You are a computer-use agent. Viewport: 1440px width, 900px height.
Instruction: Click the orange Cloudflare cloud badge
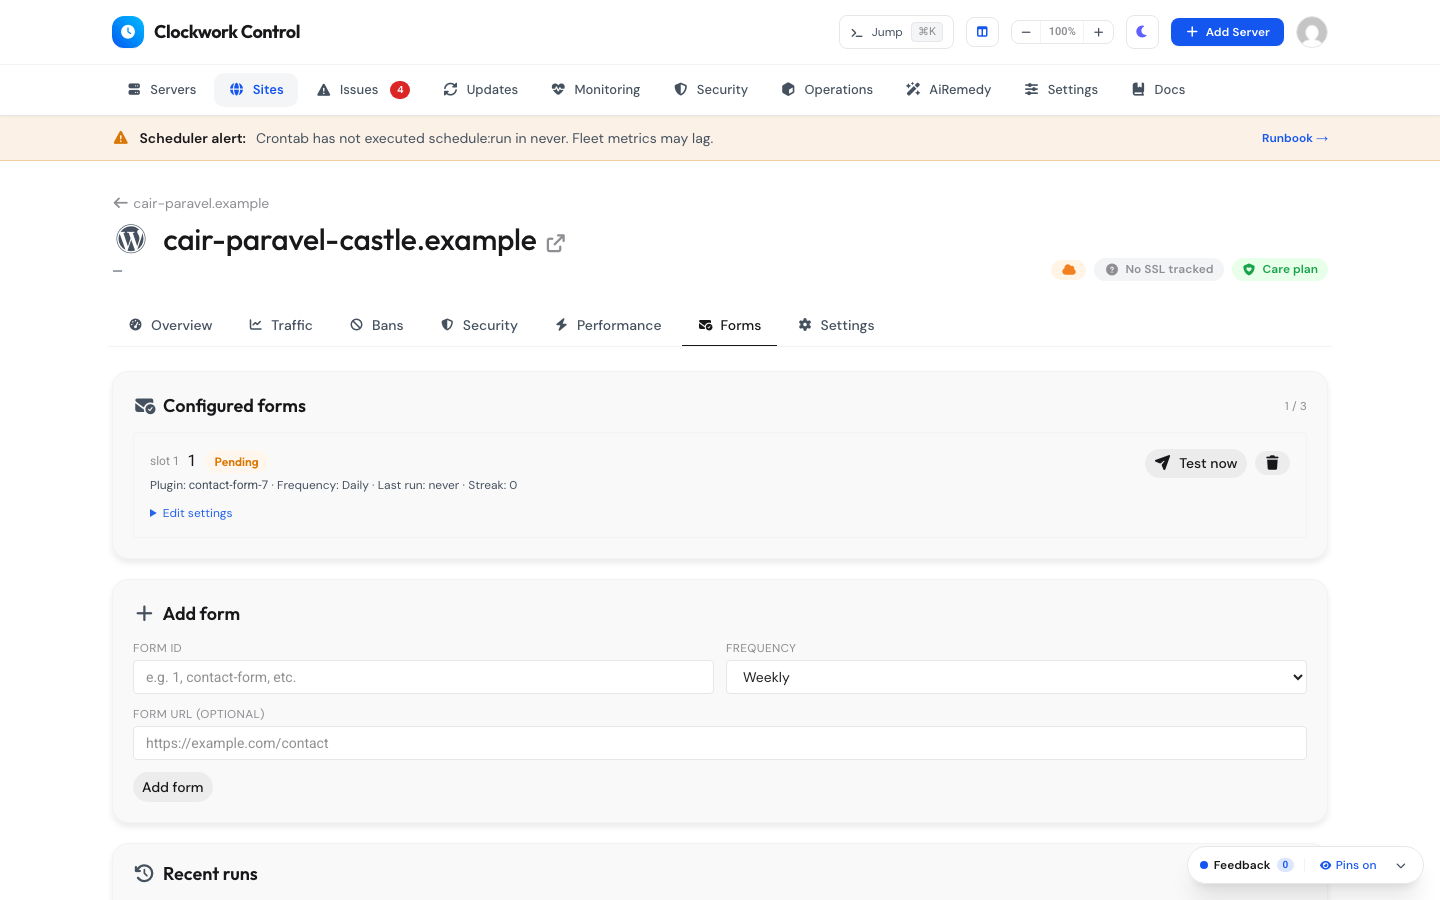pyautogui.click(x=1069, y=269)
